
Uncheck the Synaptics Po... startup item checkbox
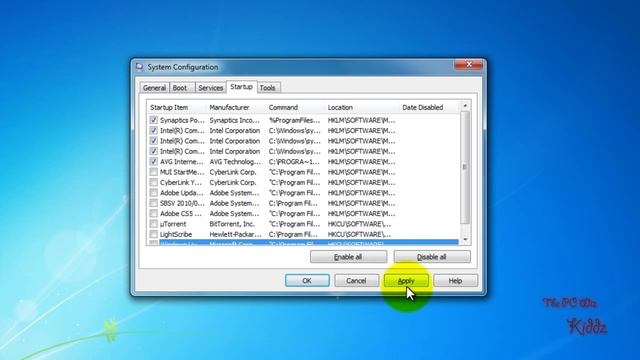click(x=153, y=120)
